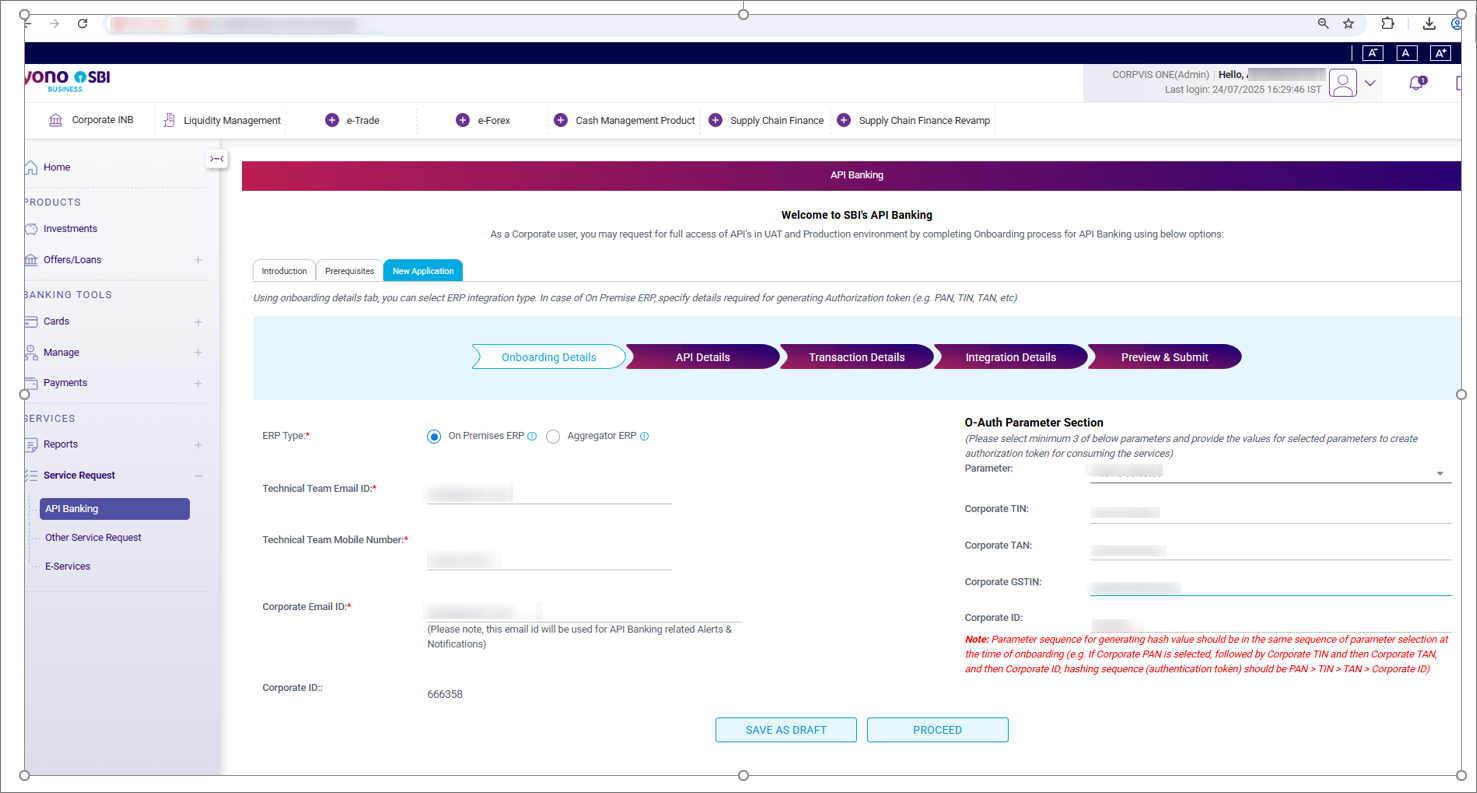Expand the e-Forex plus menu

[462, 120]
